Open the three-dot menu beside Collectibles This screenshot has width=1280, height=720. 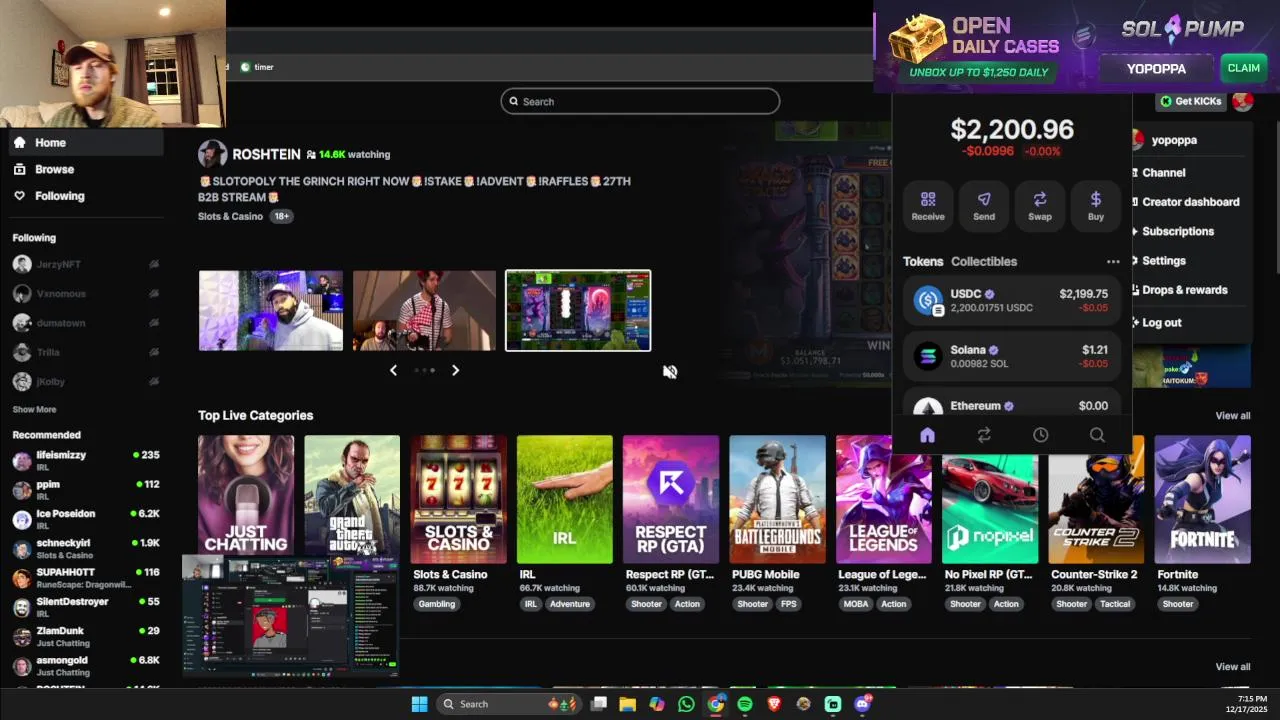tap(1113, 262)
